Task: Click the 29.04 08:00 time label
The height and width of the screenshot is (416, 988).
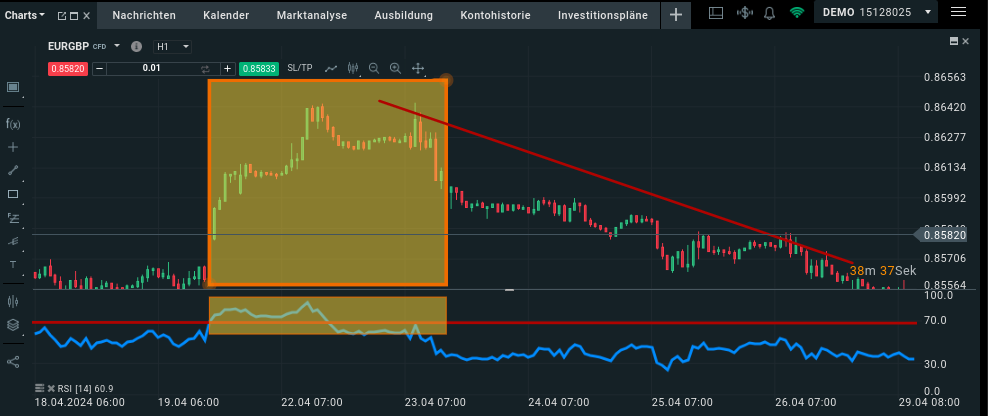Action: (x=927, y=402)
